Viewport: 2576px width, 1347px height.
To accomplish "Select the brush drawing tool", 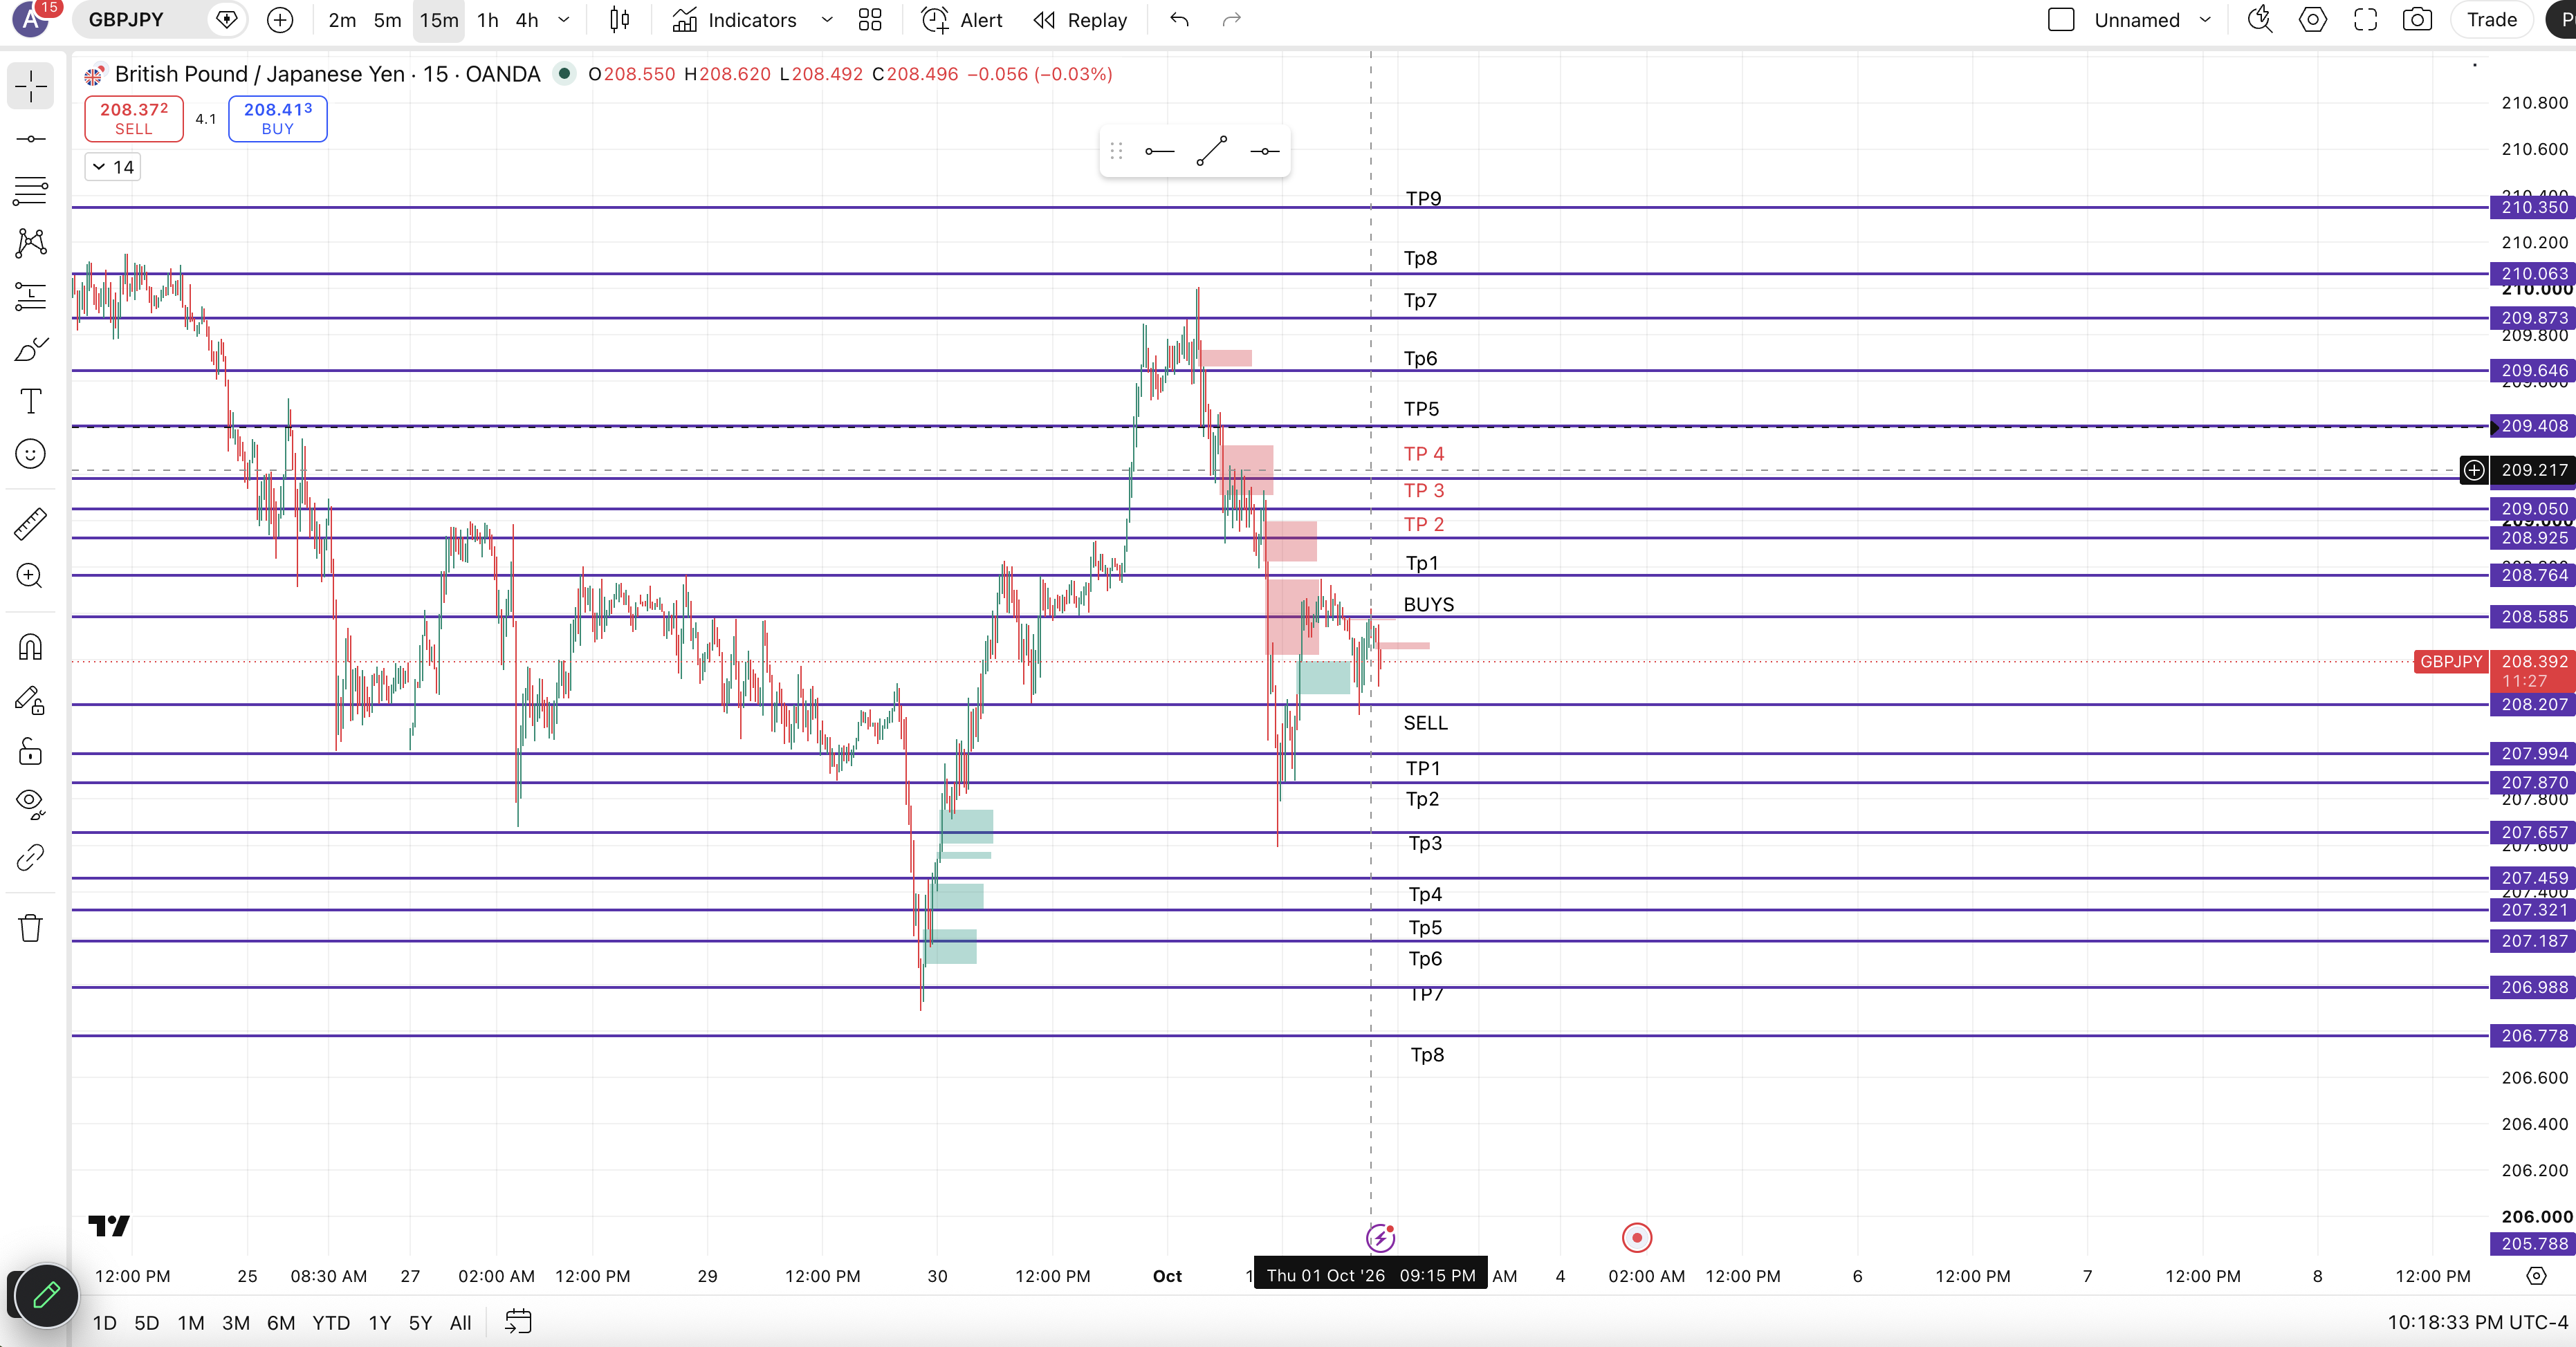I will coord(31,349).
